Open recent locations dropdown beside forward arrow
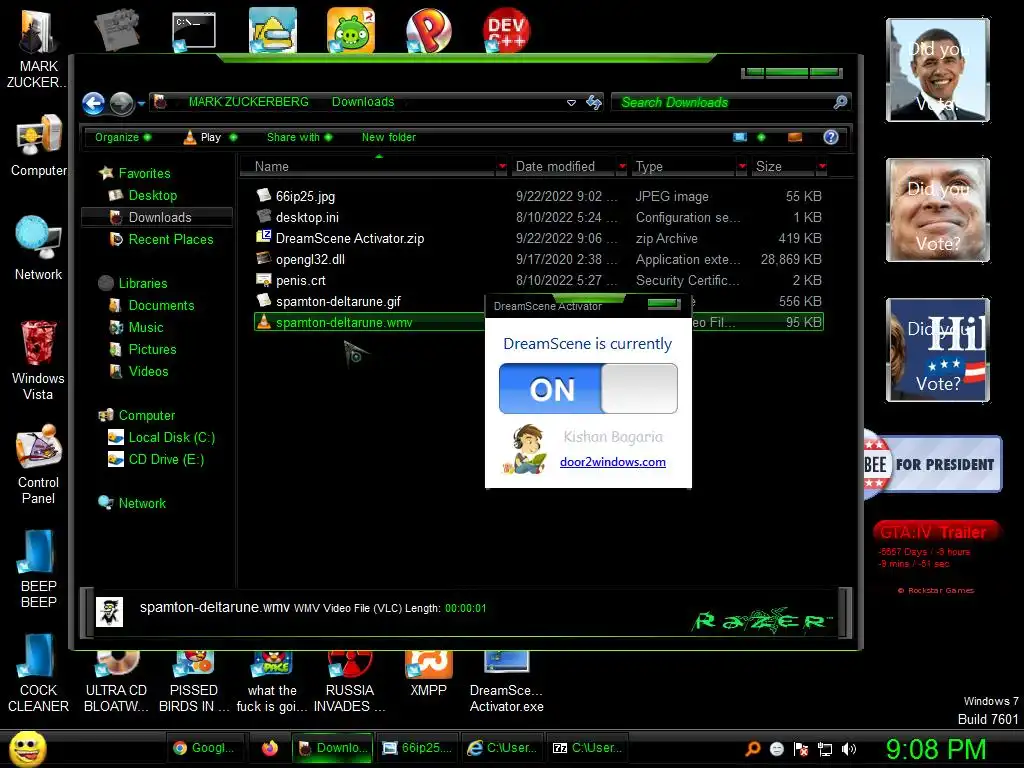The width and height of the screenshot is (1024, 768). (141, 103)
